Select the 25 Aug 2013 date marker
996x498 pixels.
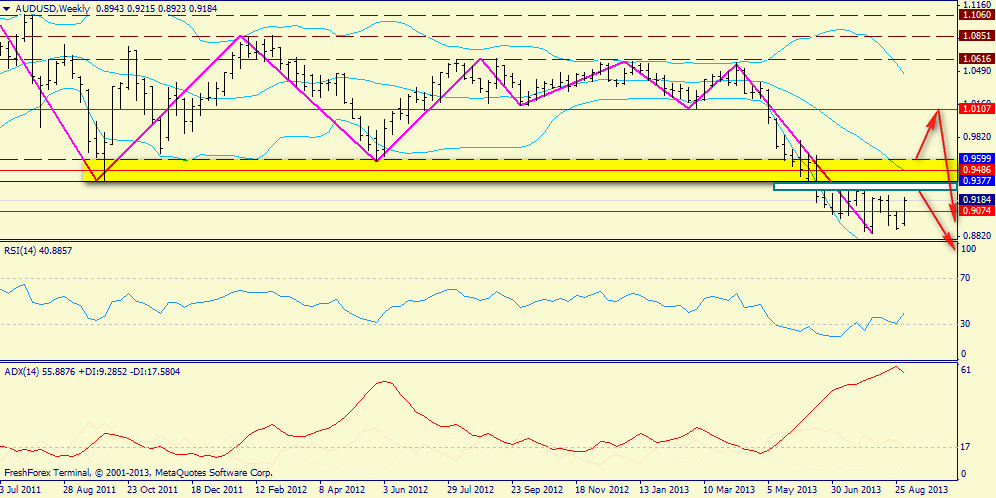tap(919, 490)
